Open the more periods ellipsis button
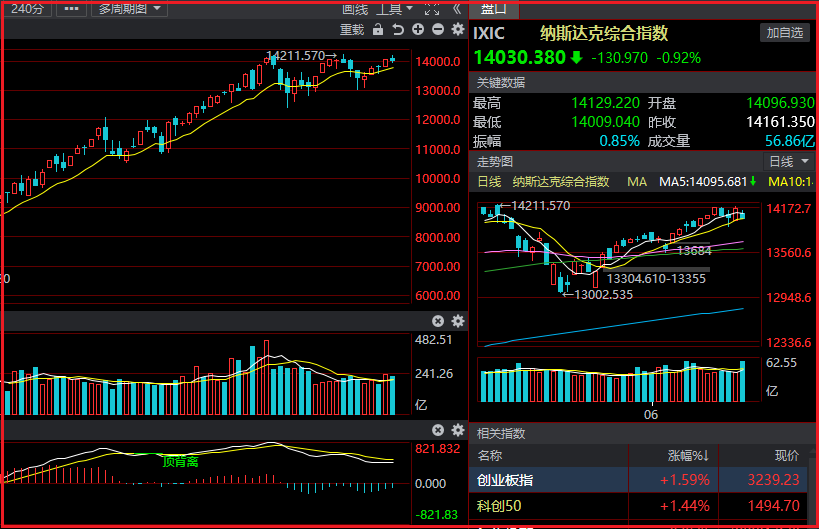Viewport: 819px width, 529px height. pyautogui.click(x=72, y=9)
